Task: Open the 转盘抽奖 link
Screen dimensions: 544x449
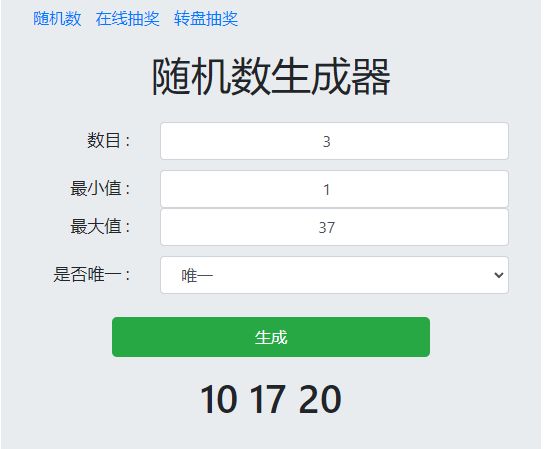Action: pos(206,19)
